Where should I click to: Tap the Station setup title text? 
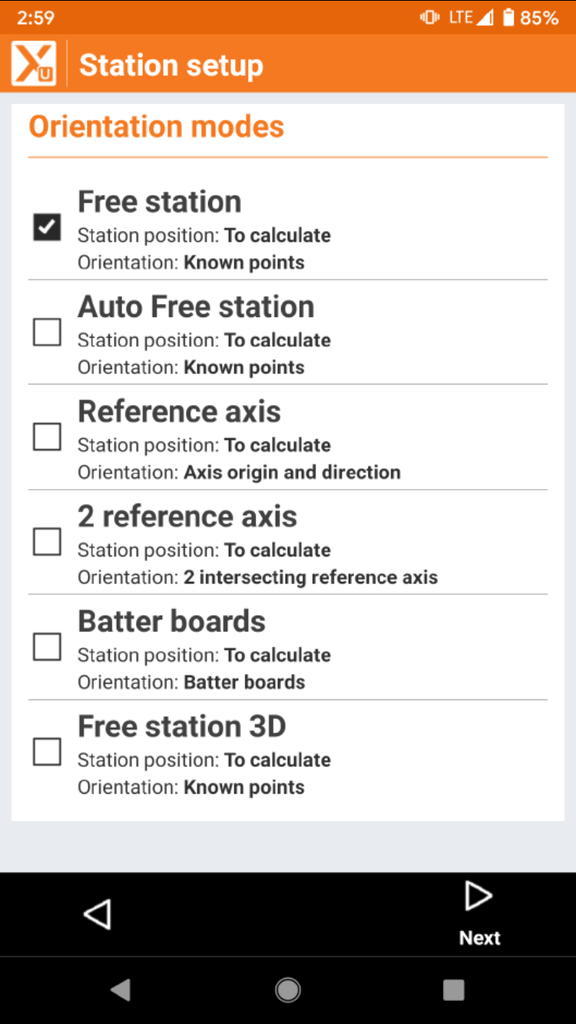(x=171, y=64)
